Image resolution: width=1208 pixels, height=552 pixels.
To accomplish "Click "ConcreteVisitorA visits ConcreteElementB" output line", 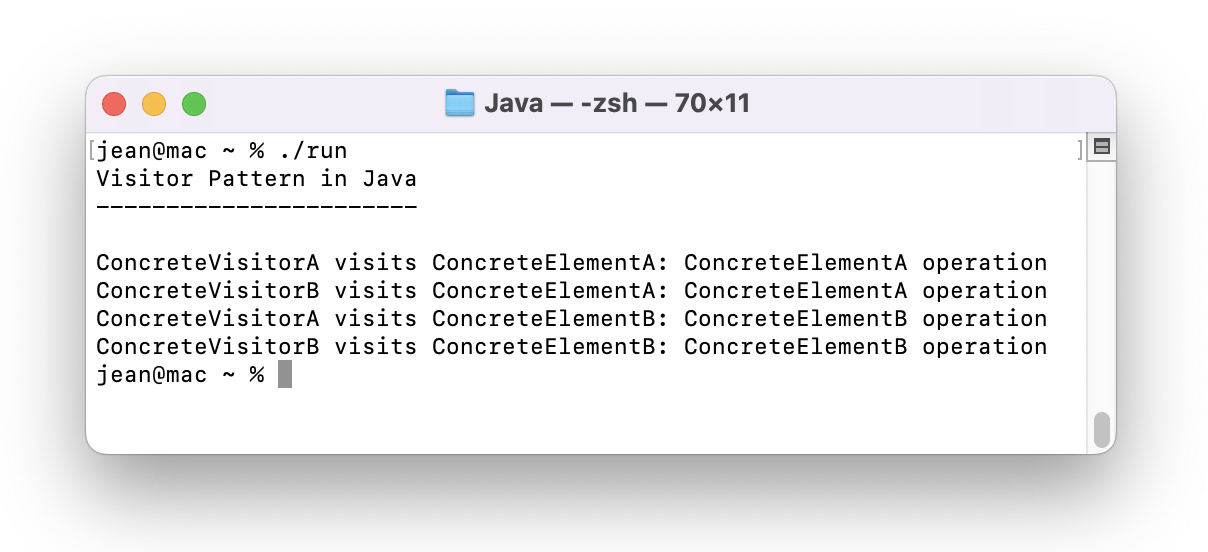I will click(x=571, y=319).
